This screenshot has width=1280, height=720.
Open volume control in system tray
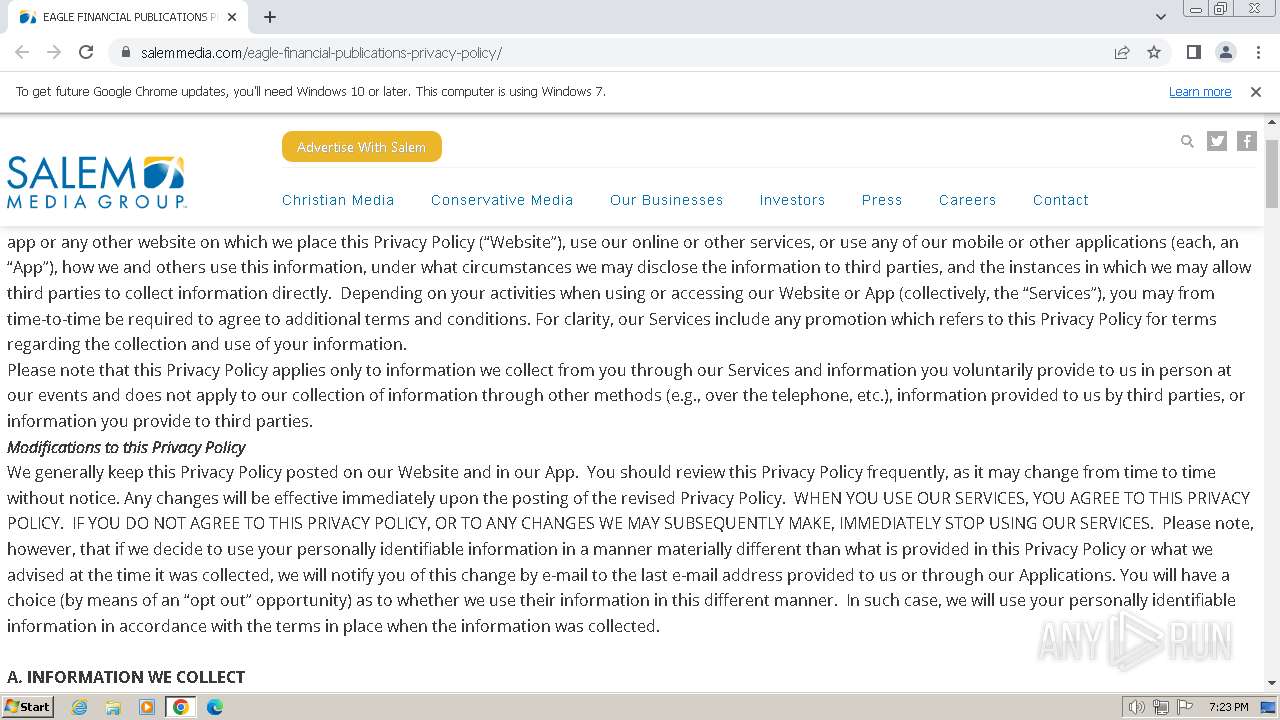(x=1137, y=707)
